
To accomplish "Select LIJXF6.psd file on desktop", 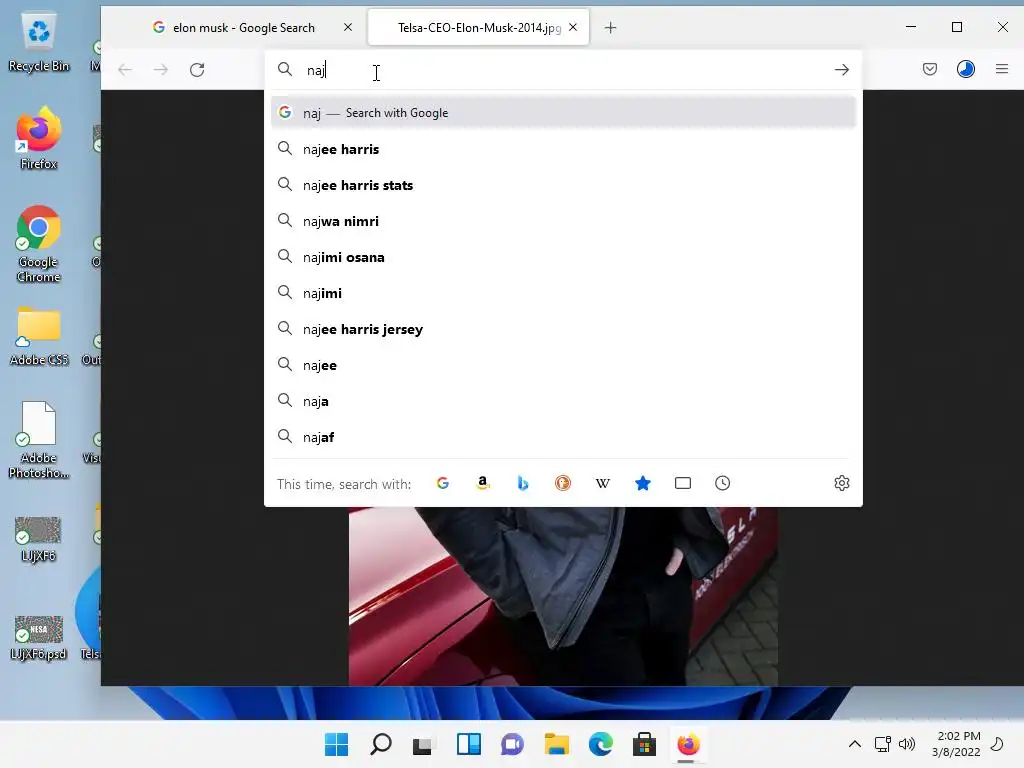I will (39, 638).
